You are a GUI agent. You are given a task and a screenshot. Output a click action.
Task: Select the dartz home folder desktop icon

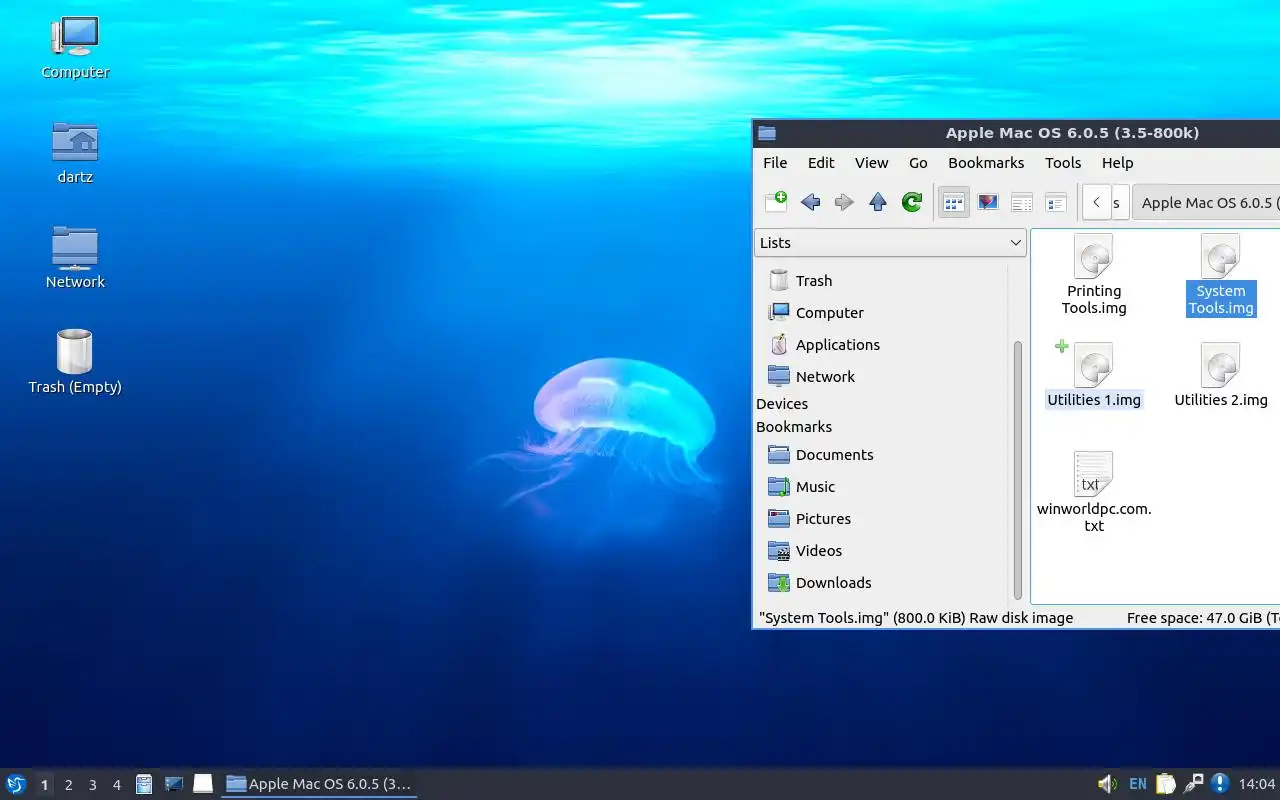(x=75, y=153)
